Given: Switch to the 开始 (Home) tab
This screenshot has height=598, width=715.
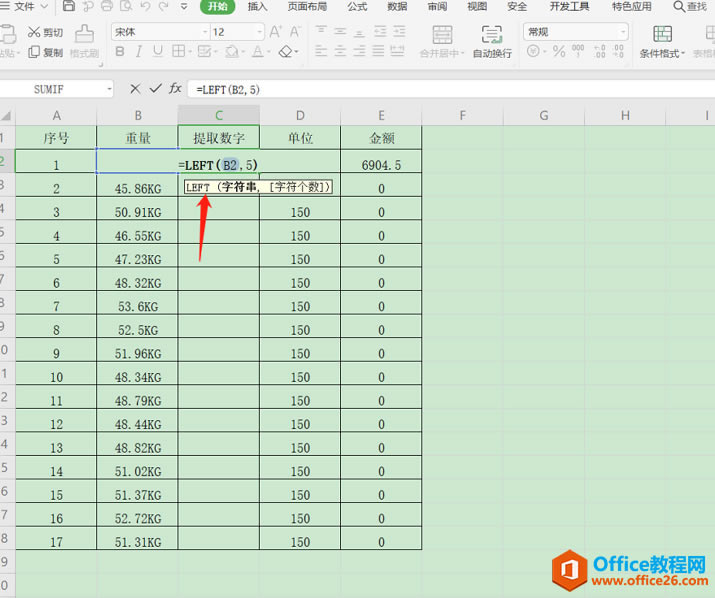Looking at the screenshot, I should tap(218, 6).
